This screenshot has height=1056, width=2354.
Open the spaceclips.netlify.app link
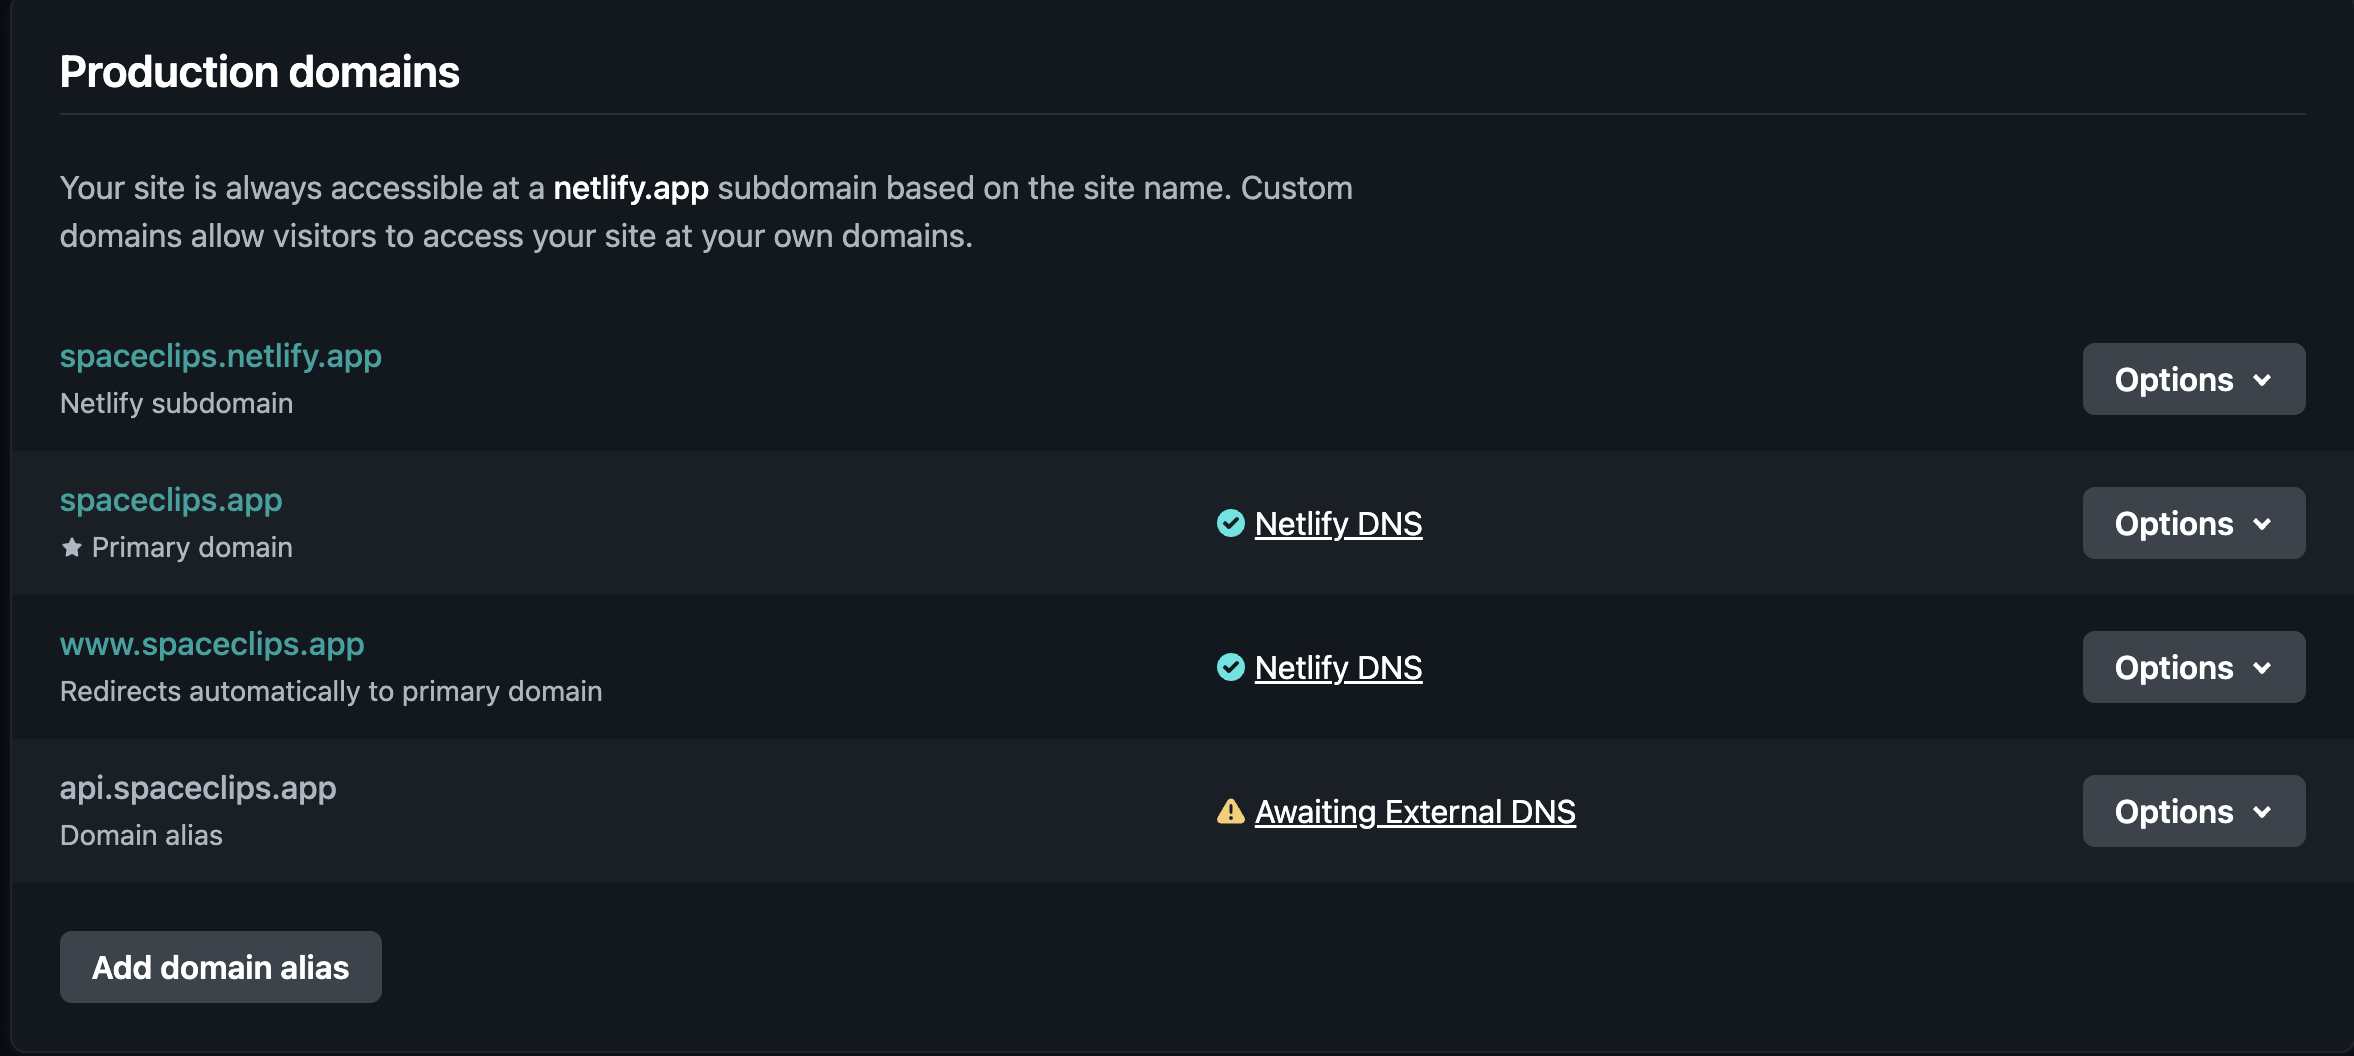click(x=221, y=356)
